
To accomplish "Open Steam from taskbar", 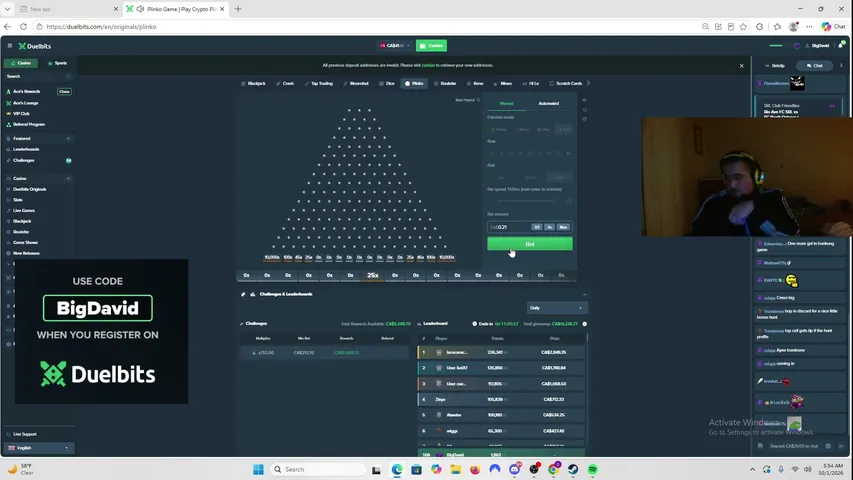I will click(x=573, y=469).
